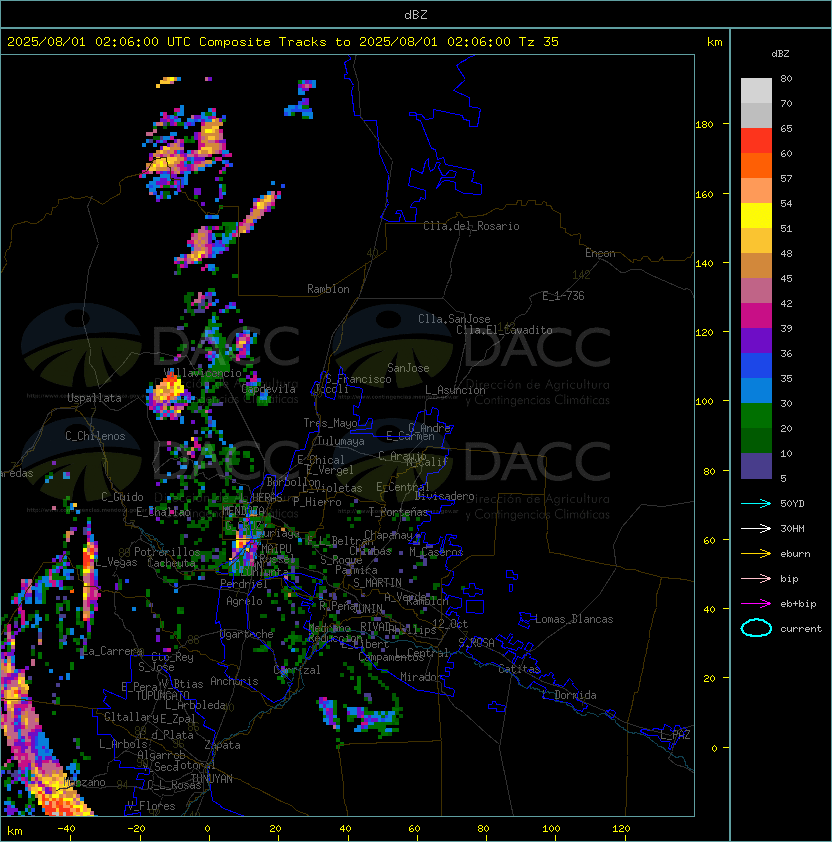Screen dimensions: 832x842
Task: Click the 'V_Flores' map label
Action: point(151,806)
